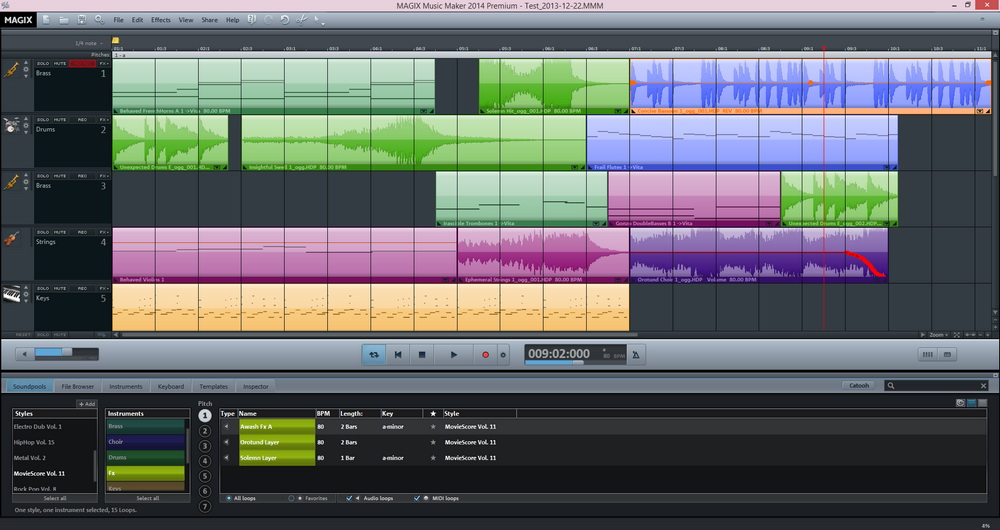The width and height of the screenshot is (1000, 530).
Task: Adjust the master volume slider
Action: (67, 353)
